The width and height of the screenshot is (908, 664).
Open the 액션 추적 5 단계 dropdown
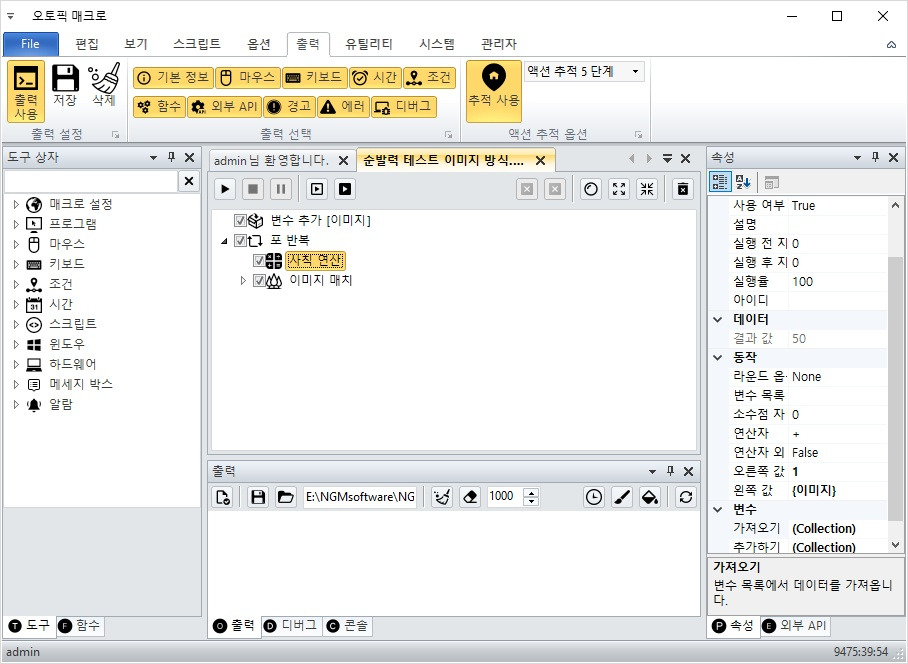coord(635,72)
